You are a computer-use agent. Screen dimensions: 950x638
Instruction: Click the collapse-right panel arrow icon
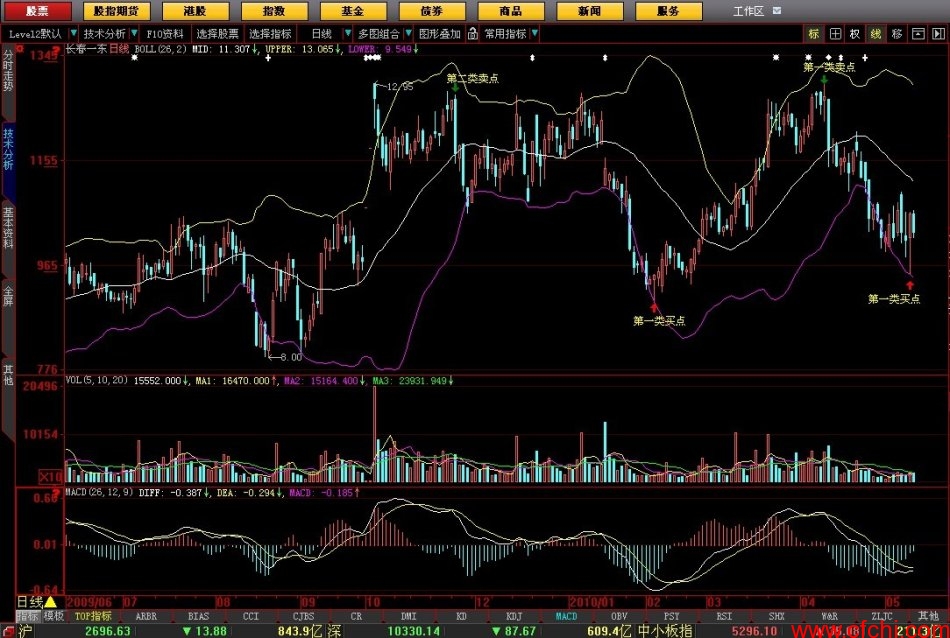tap(938, 34)
